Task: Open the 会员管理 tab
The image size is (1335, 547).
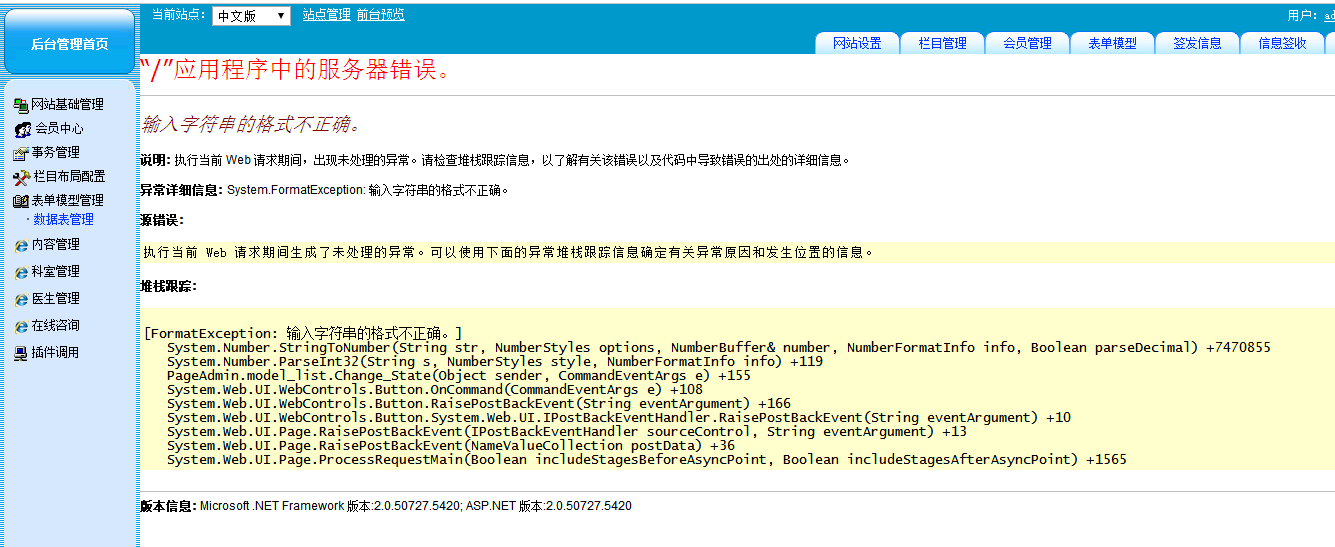Action: pos(1027,43)
